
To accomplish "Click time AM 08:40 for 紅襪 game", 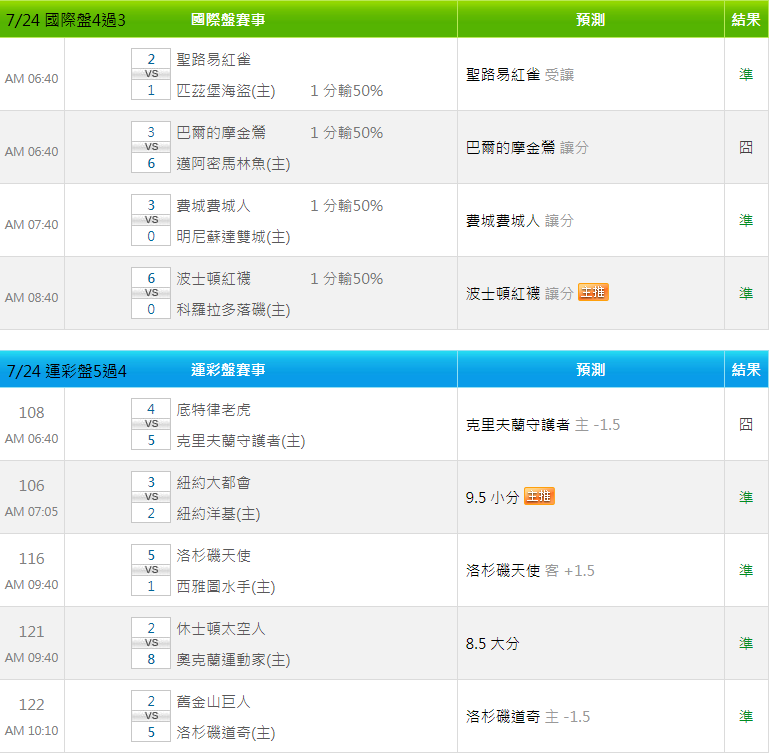I will 31,298.
